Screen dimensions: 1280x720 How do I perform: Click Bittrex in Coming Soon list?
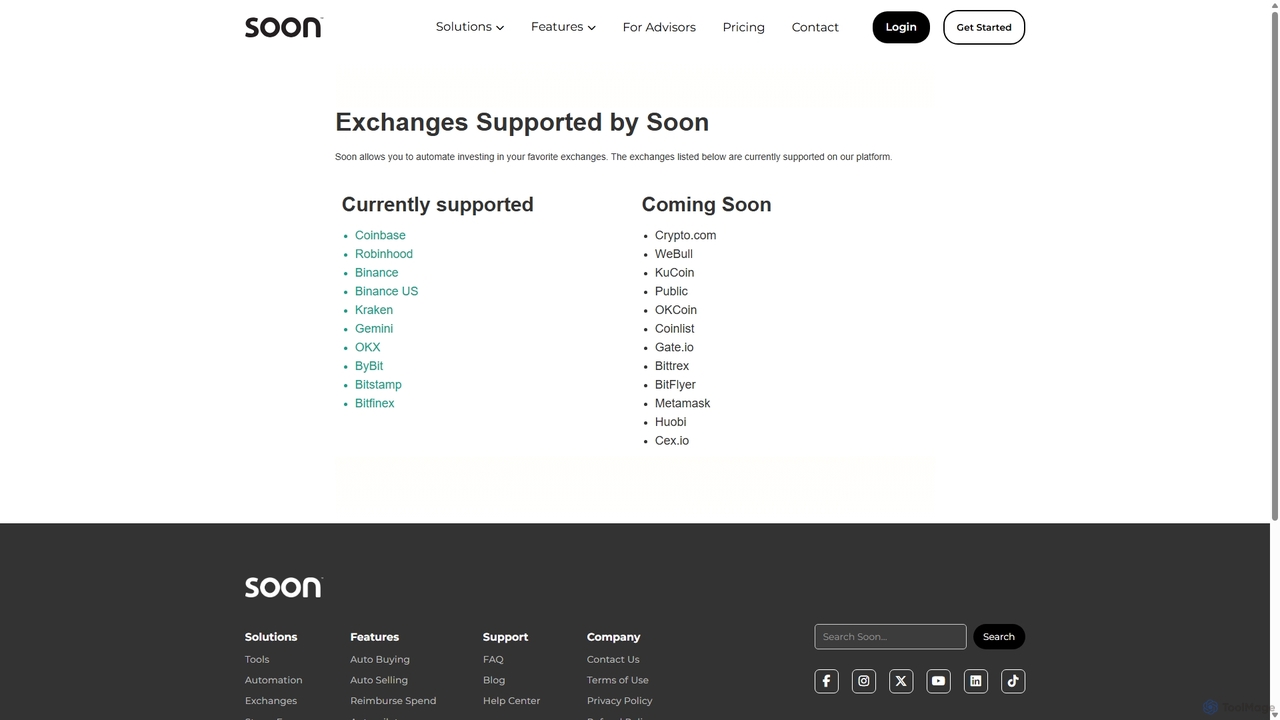pyautogui.click(x=672, y=366)
